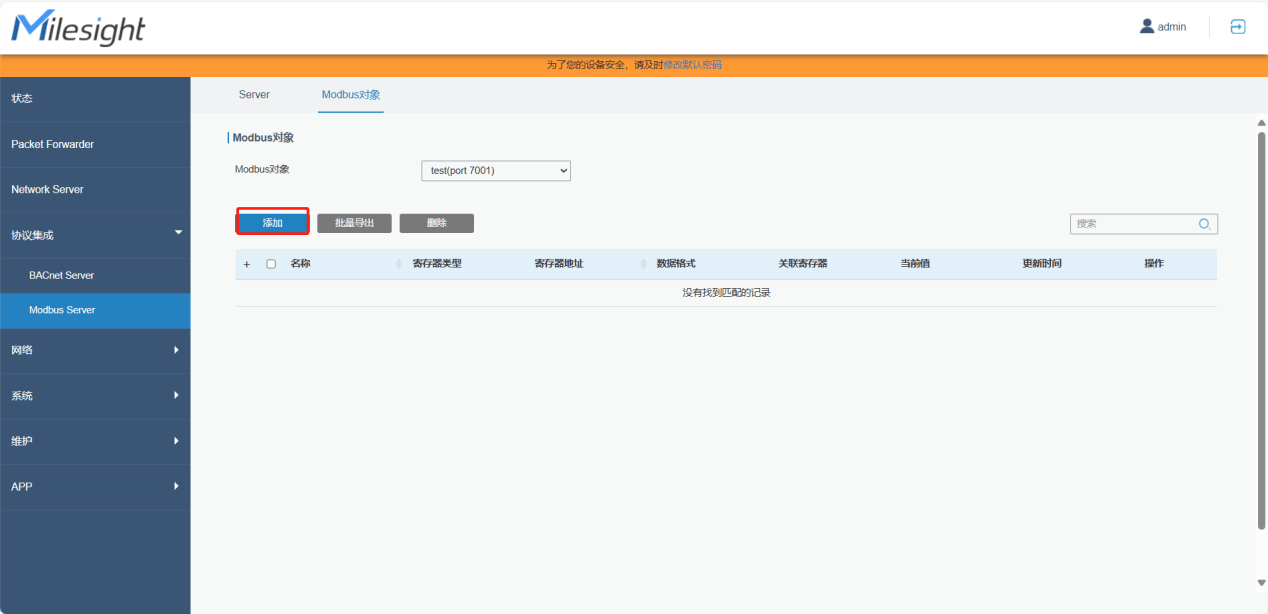Click the vertical scrollbar on the right

coord(1260,330)
